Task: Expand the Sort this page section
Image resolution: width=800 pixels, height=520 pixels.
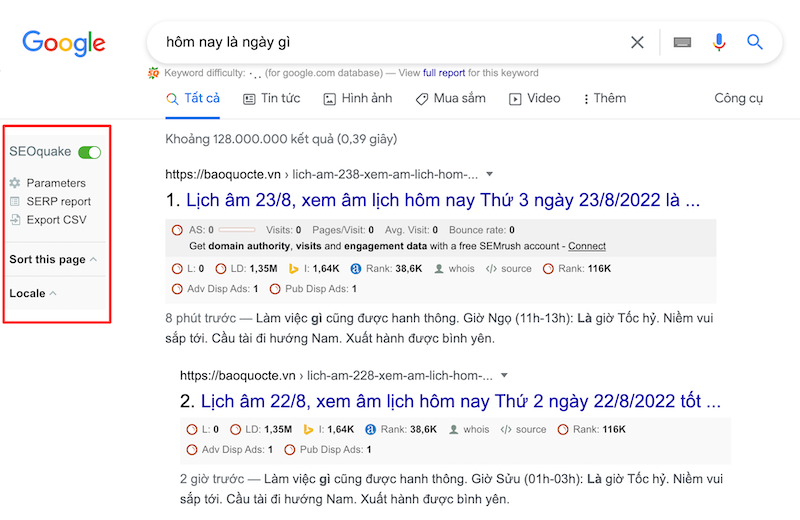Action: point(53,259)
